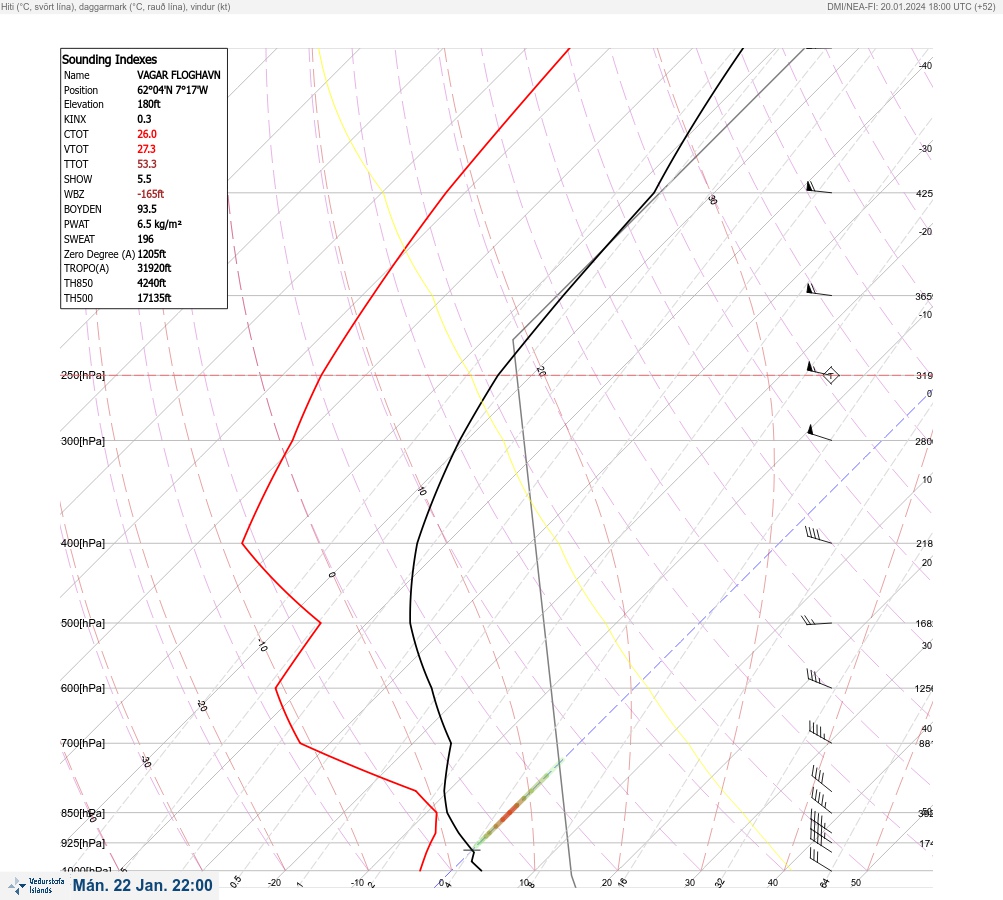This screenshot has width=1003, height=900.
Task: Click the diamond tropopause marker at 250 hPa
Action: pyautogui.click(x=830, y=375)
